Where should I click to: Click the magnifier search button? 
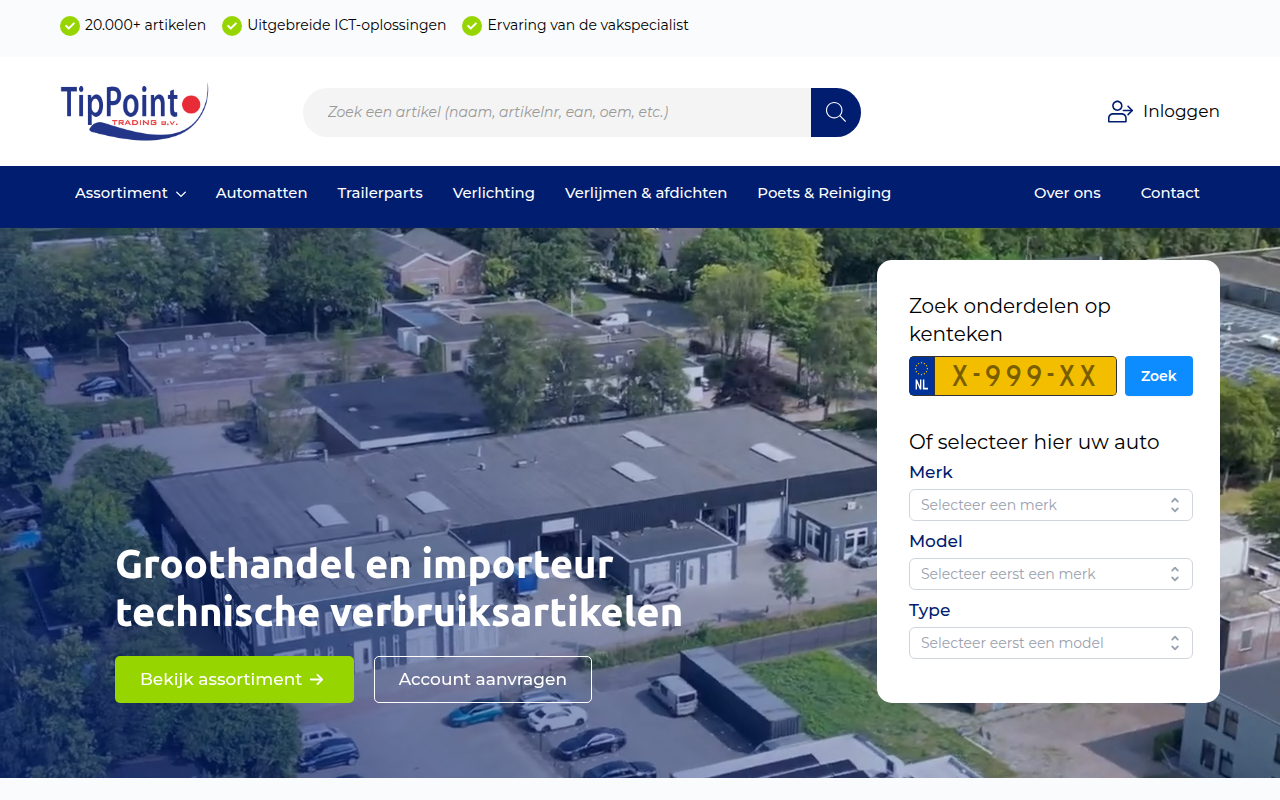click(836, 112)
